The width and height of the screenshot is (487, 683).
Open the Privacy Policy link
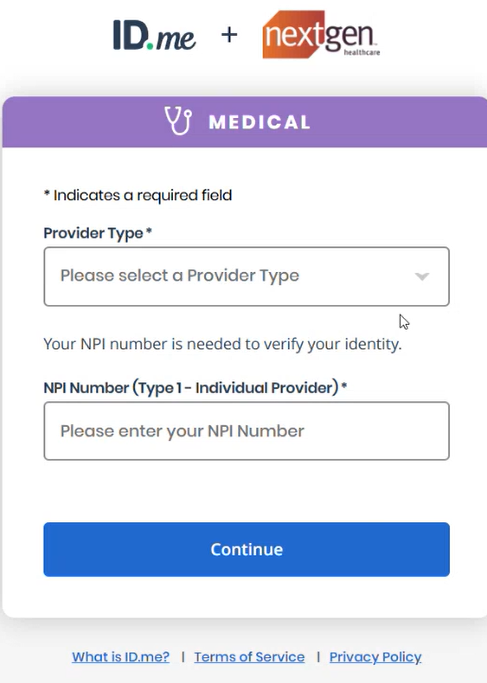375,657
